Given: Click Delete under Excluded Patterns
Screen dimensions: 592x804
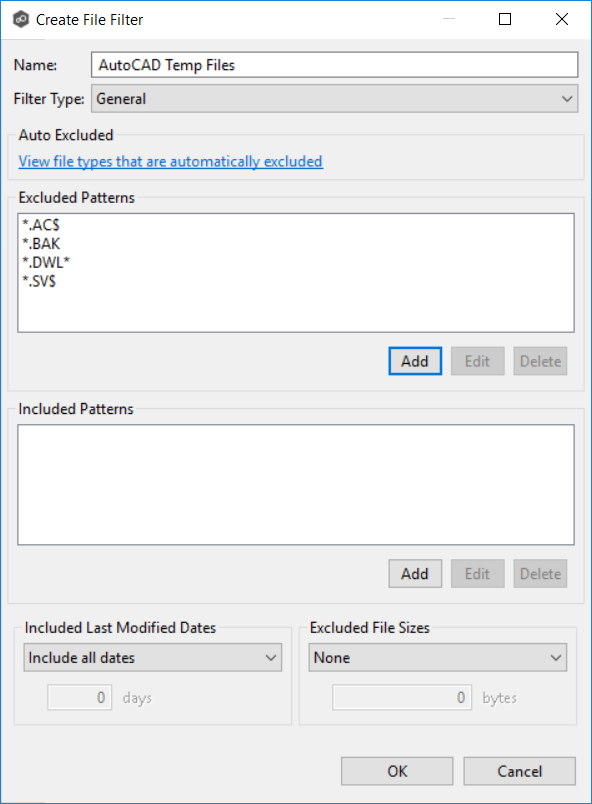Looking at the screenshot, I should click(540, 361).
